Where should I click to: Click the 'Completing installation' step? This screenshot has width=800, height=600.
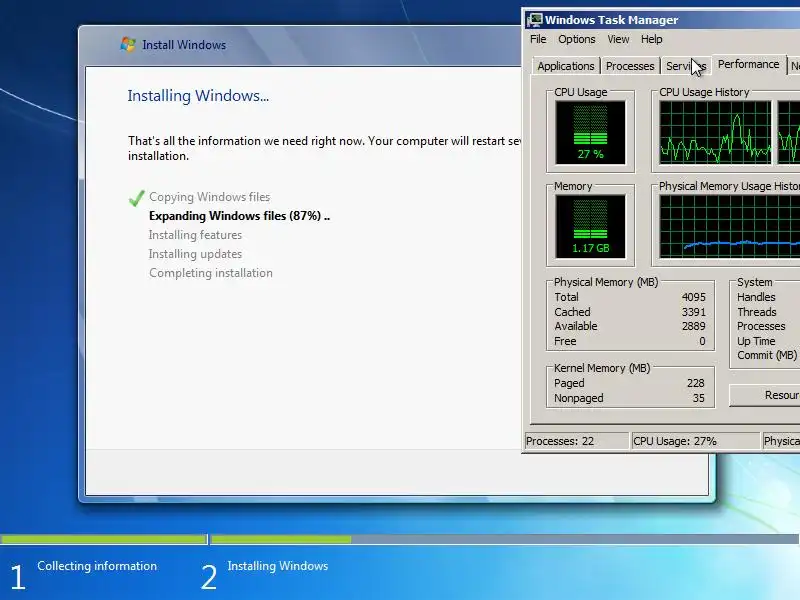211,273
